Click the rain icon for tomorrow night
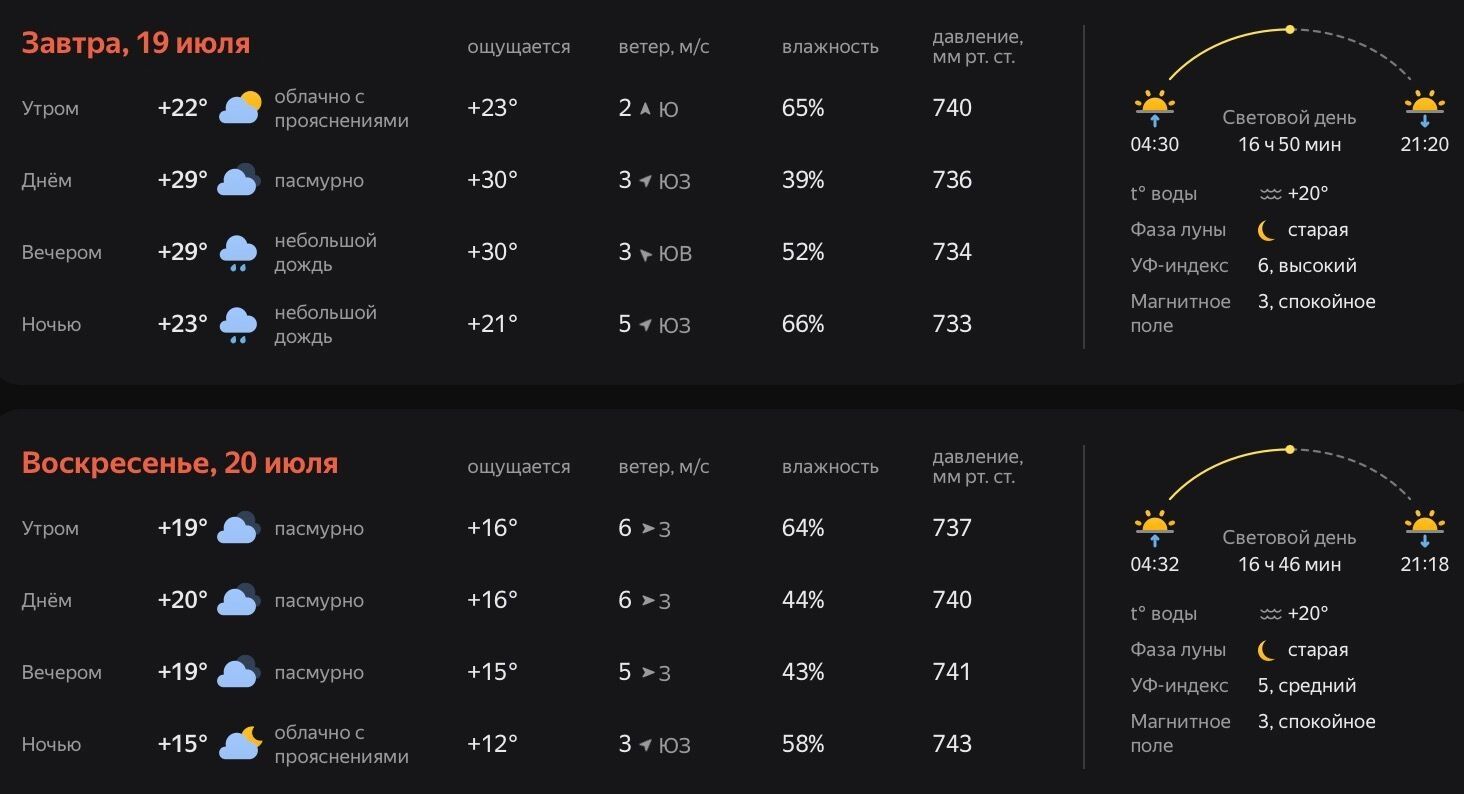 238,325
